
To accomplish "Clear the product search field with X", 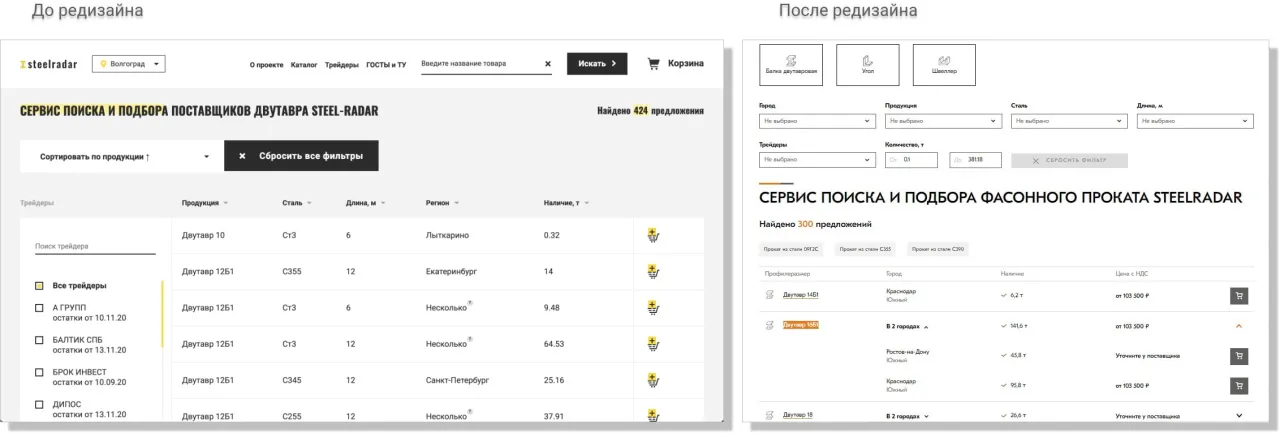I will tap(547, 64).
